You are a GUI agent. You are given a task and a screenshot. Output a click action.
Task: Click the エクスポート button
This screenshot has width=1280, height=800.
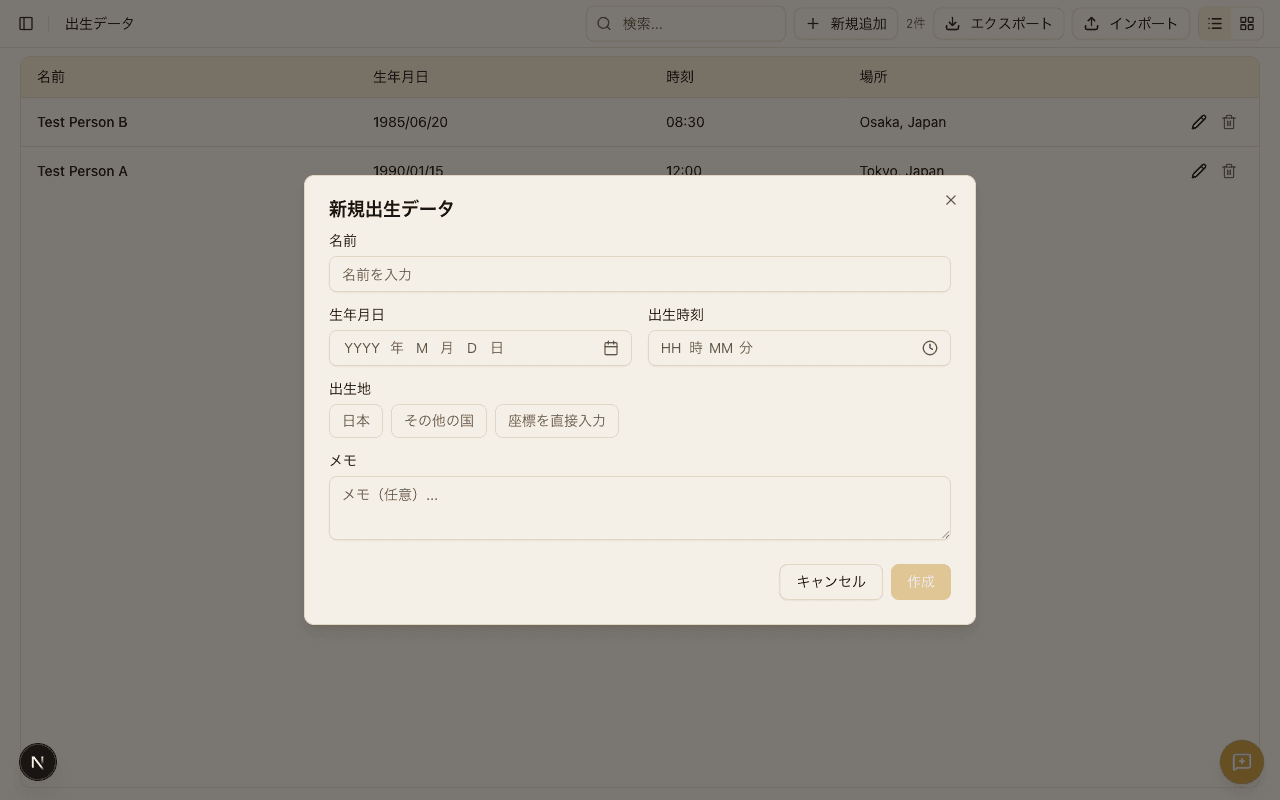point(998,23)
